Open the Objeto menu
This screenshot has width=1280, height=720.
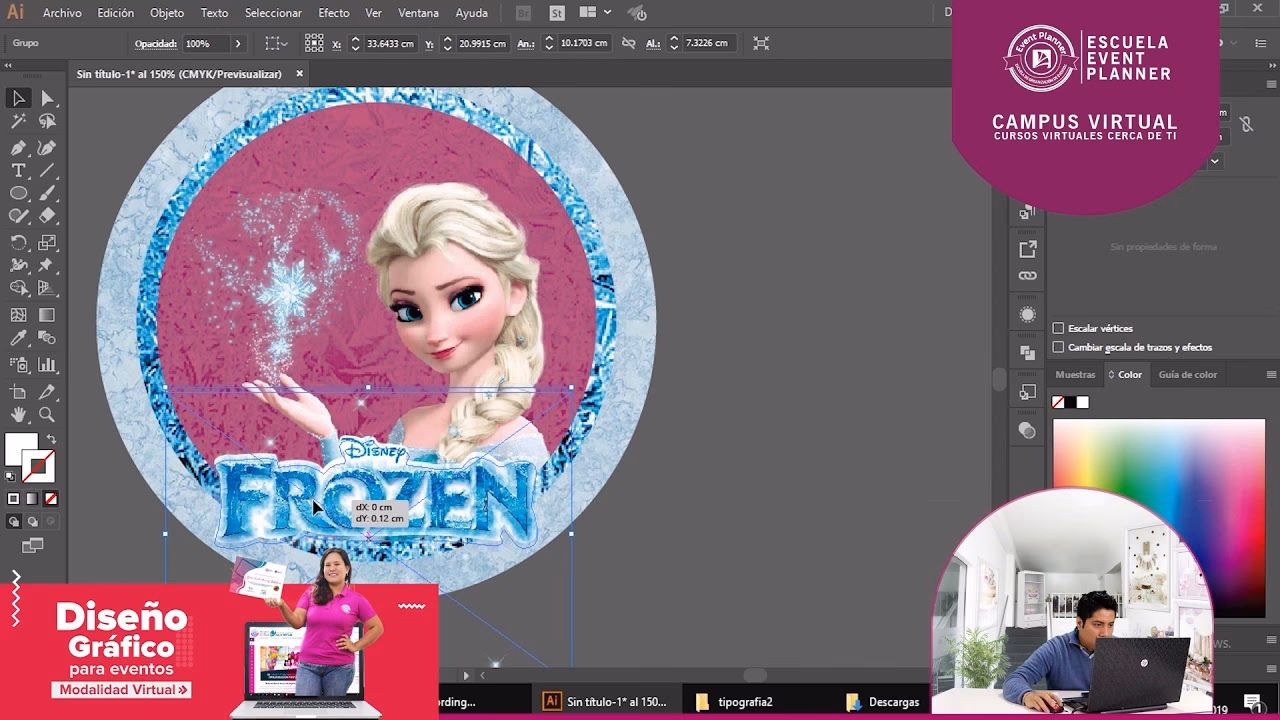tap(167, 13)
